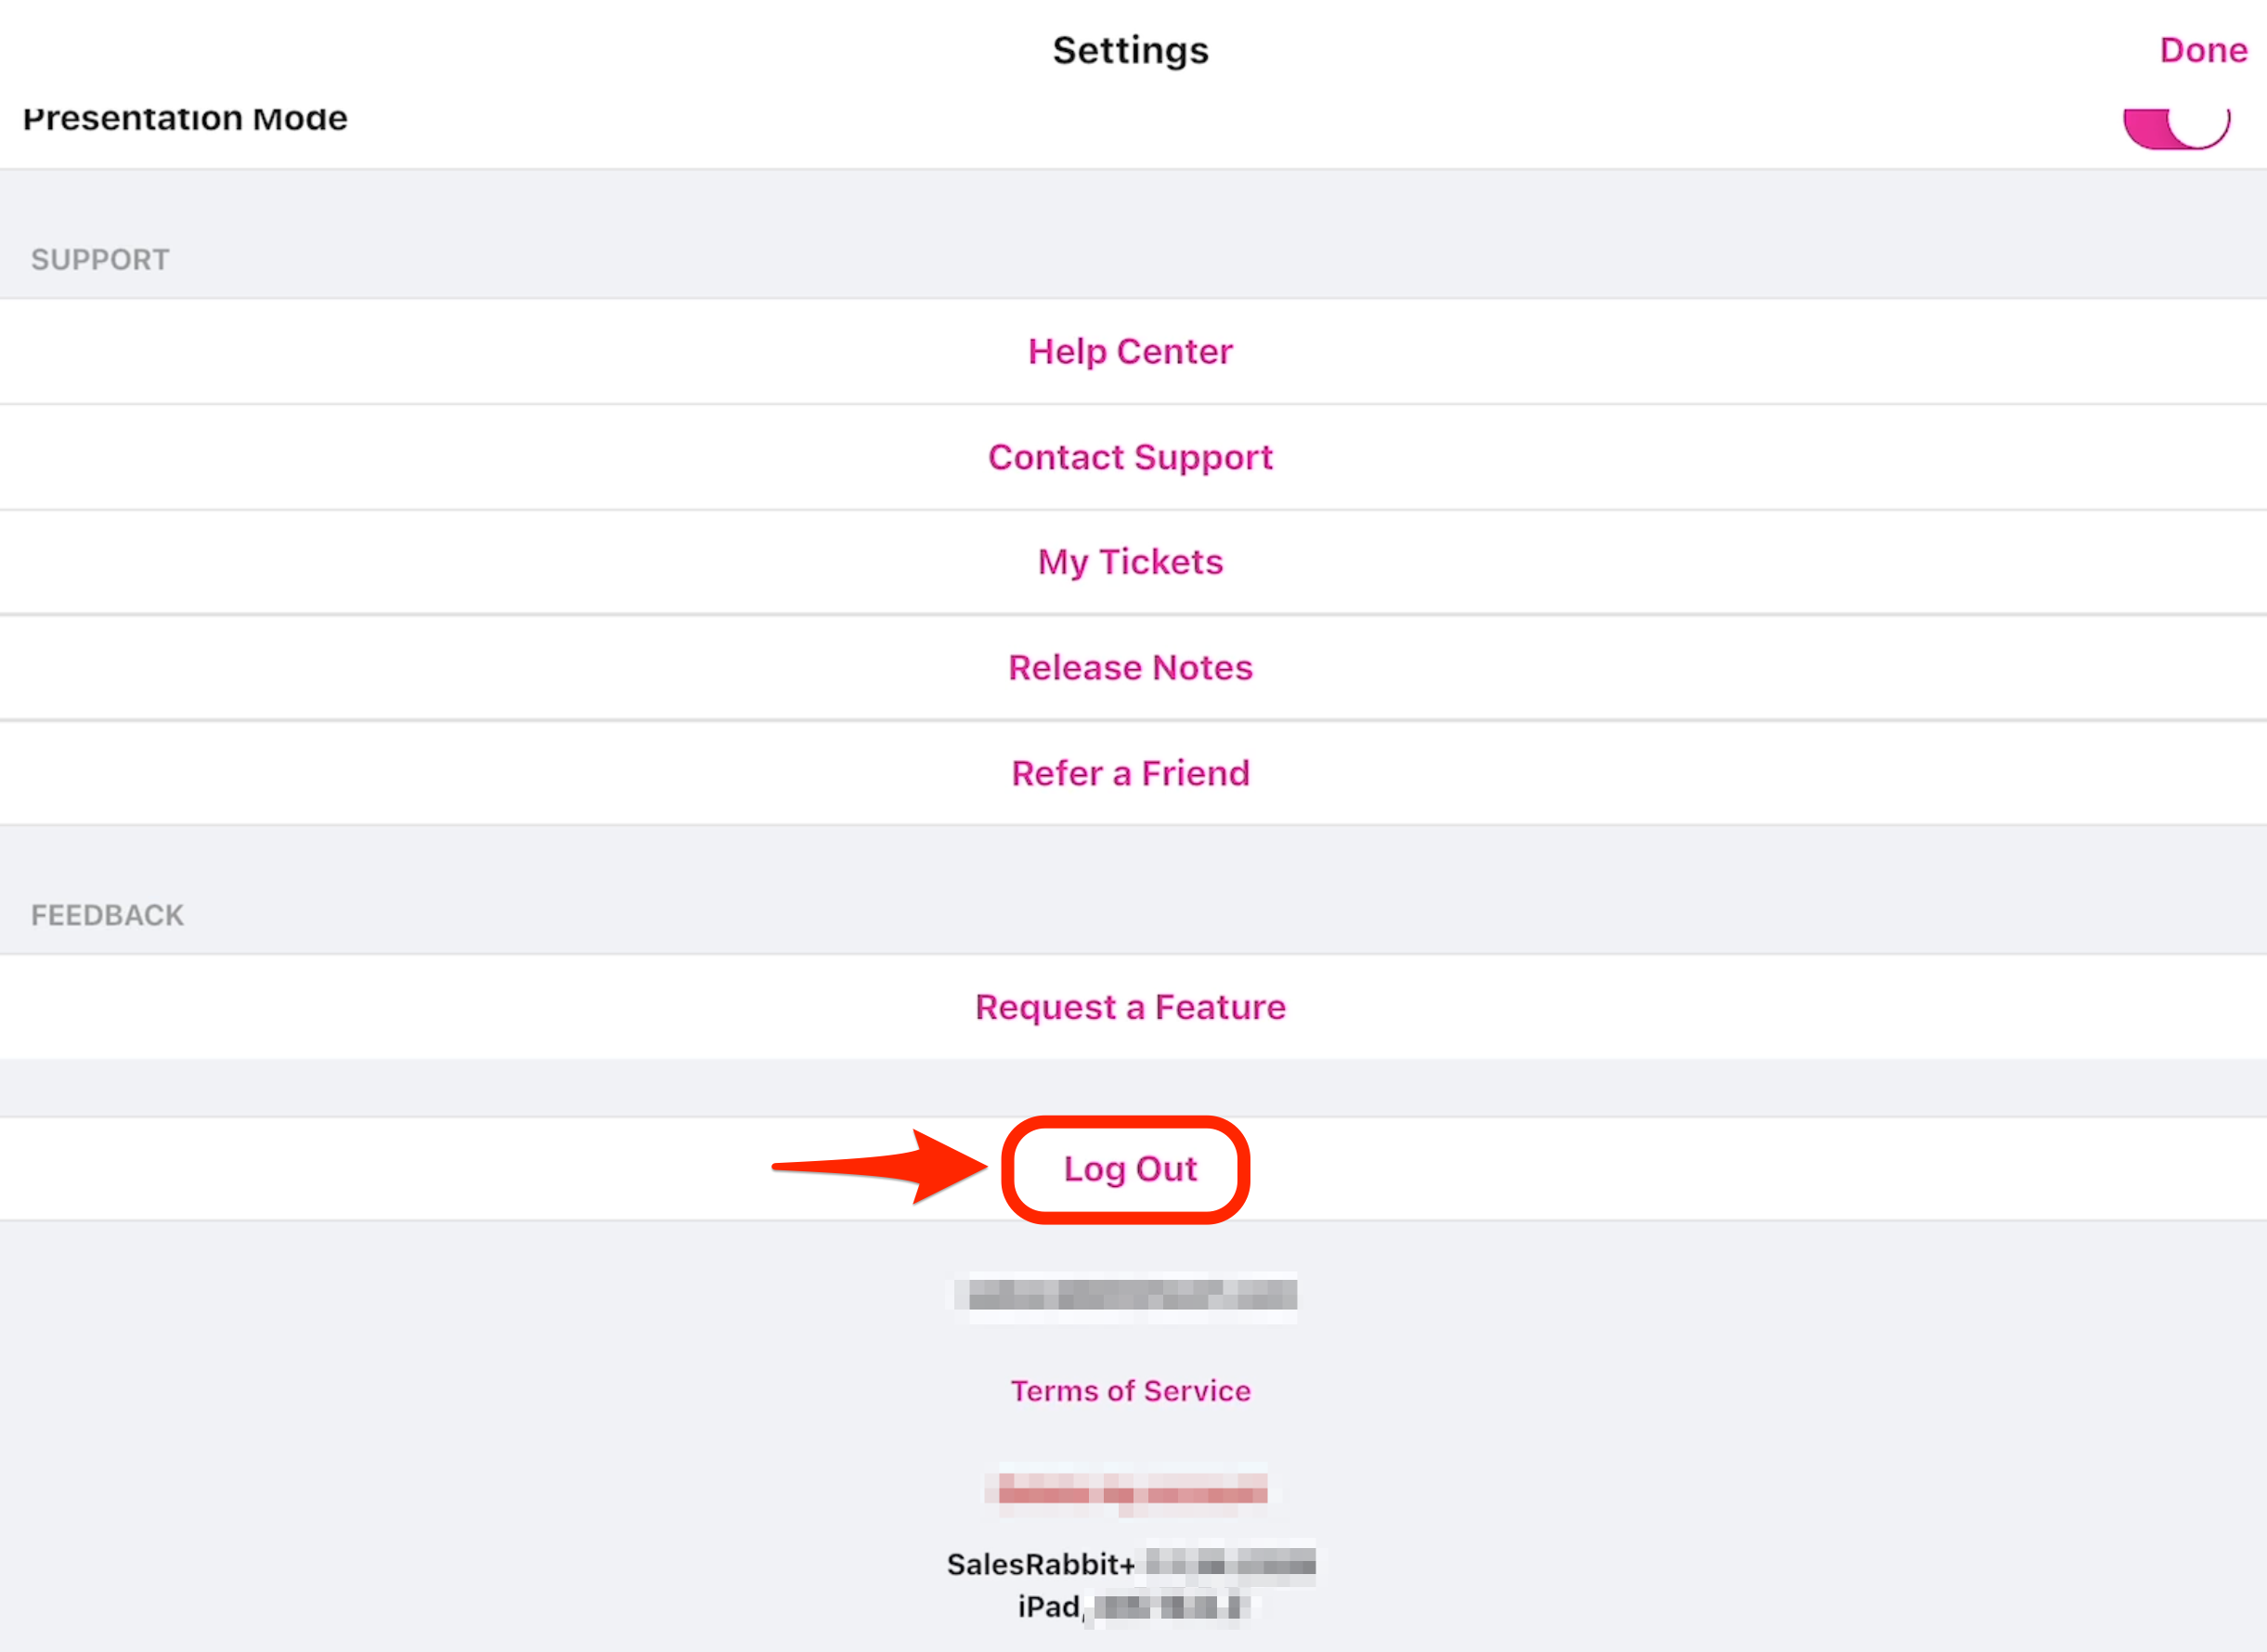2267x1652 pixels.
Task: Click the Presentation Mode label
Action: tap(185, 119)
